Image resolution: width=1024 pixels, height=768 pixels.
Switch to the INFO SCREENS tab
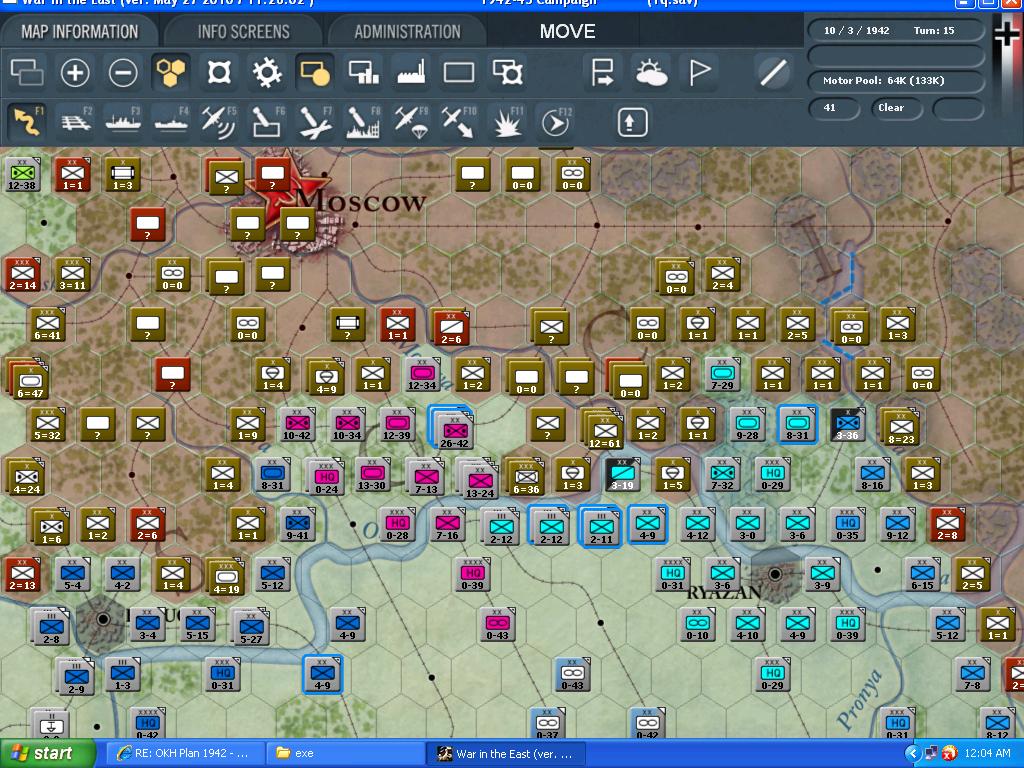(243, 31)
